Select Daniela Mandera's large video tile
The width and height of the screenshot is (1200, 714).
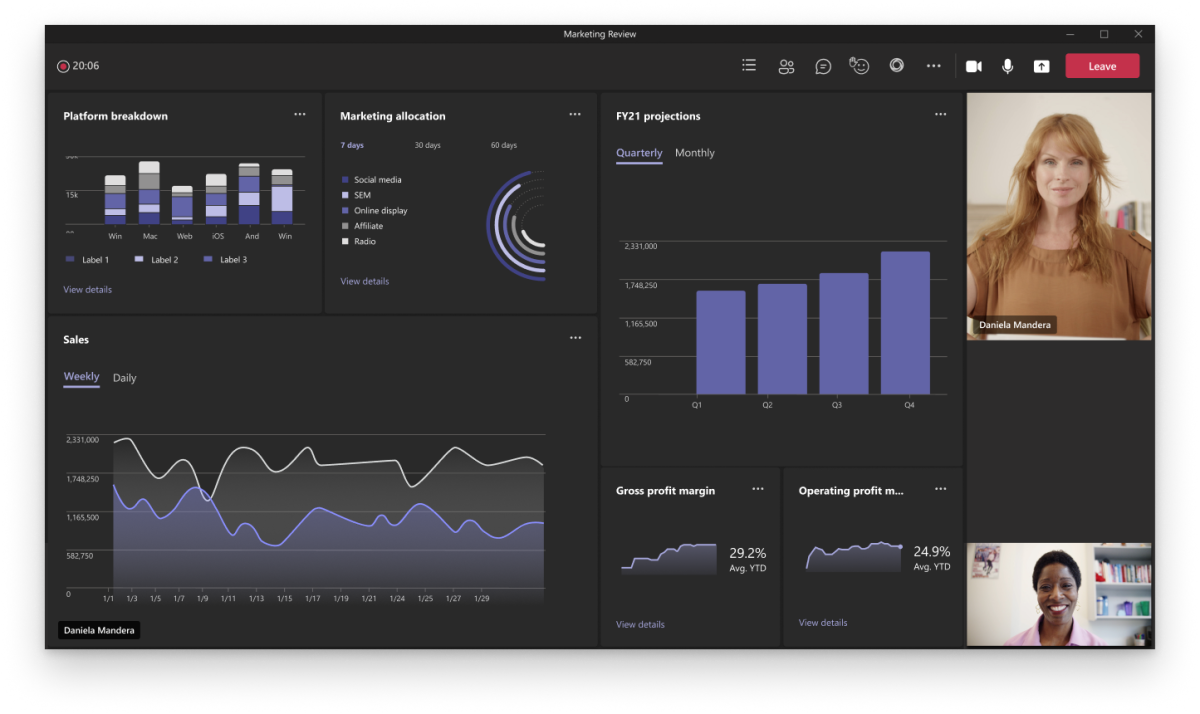[x=1059, y=216]
